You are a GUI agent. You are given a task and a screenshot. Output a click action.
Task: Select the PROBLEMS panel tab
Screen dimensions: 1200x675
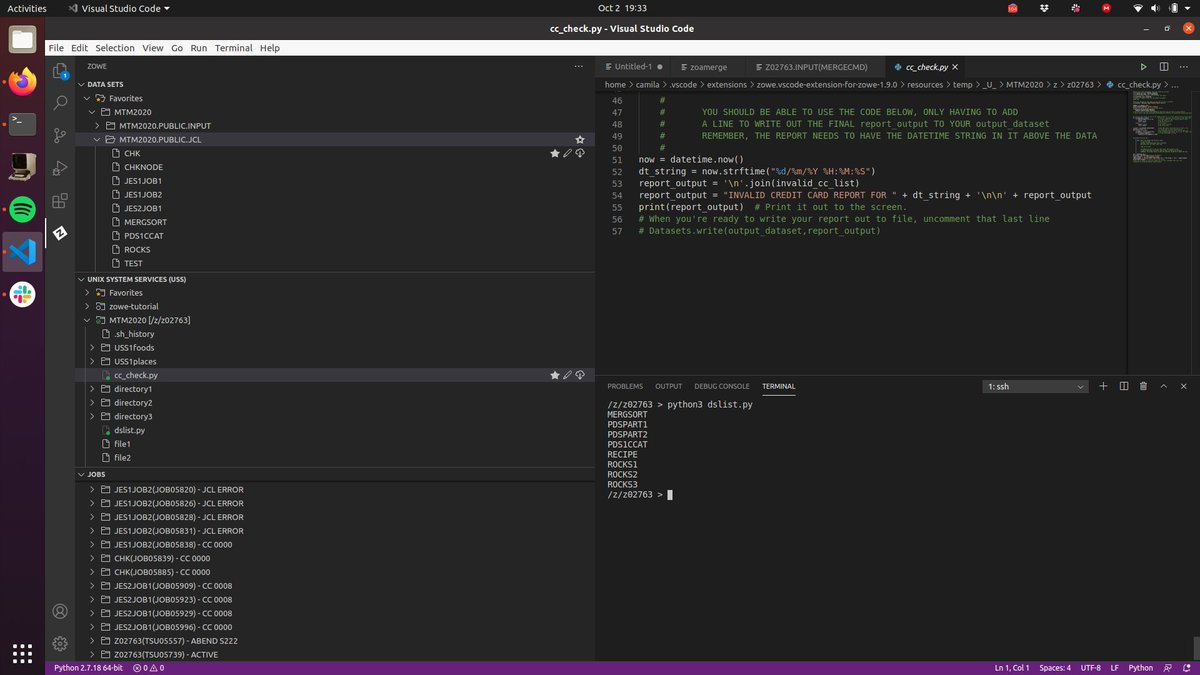click(x=624, y=386)
